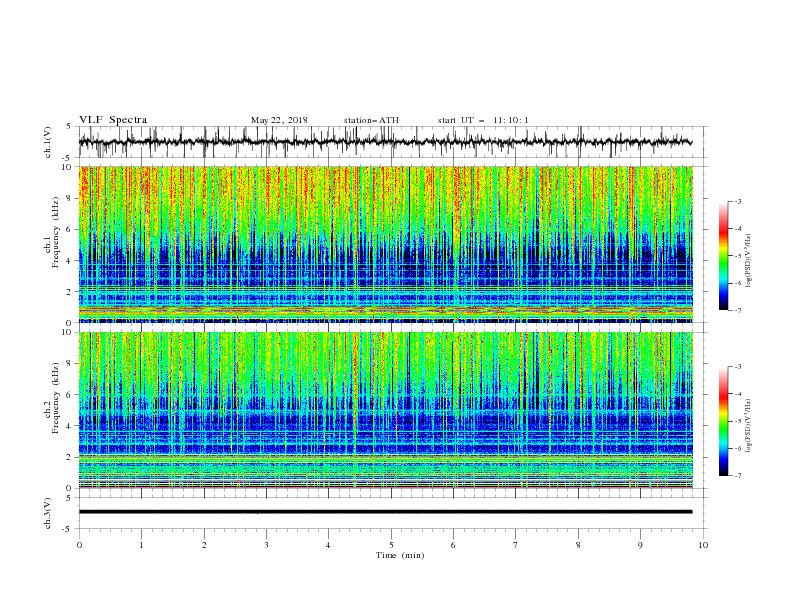
Task: Click the "-5" tick on the lower color bar
Action: coord(737,421)
